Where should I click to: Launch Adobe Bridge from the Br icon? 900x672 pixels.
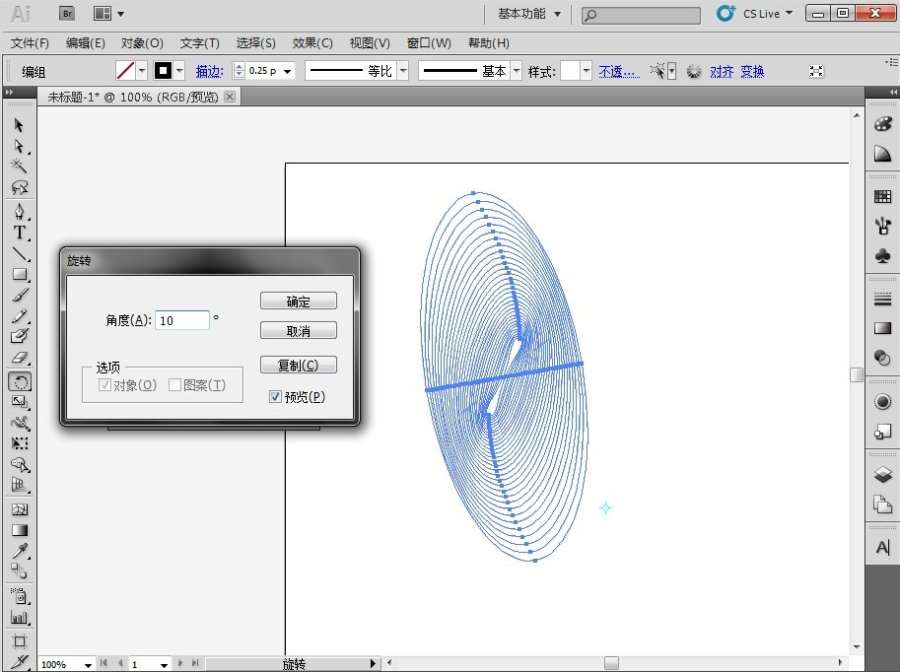pyautogui.click(x=67, y=13)
